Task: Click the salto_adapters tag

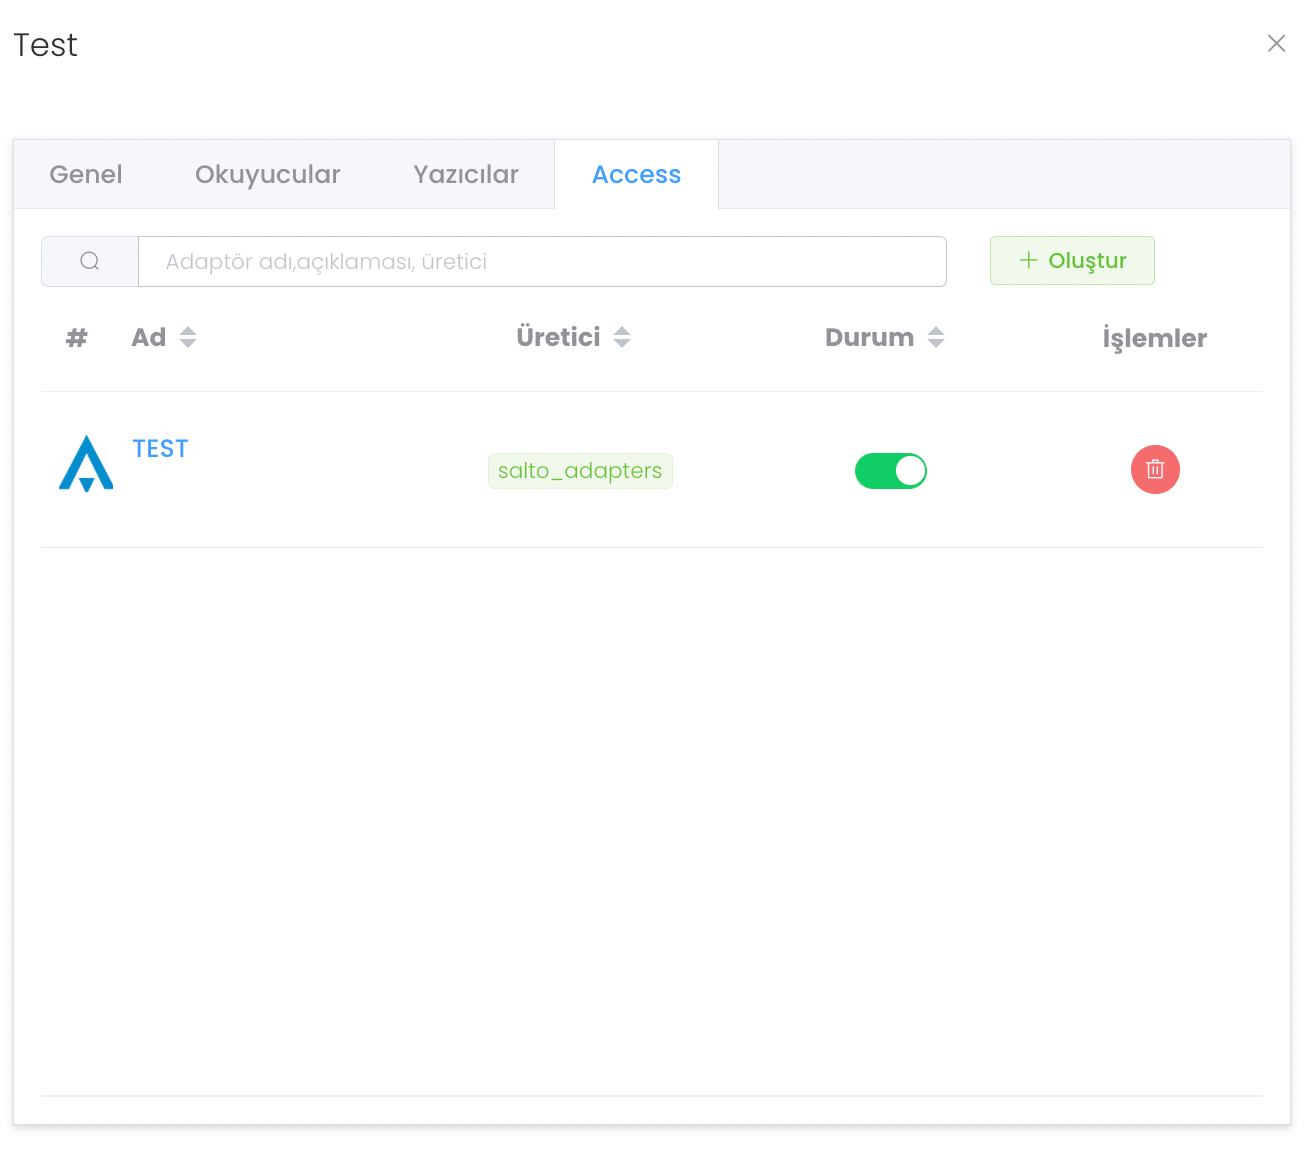Action: coord(580,471)
